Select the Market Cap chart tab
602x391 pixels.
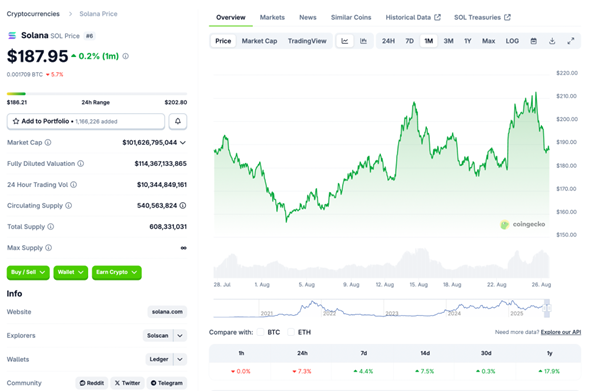coord(259,41)
